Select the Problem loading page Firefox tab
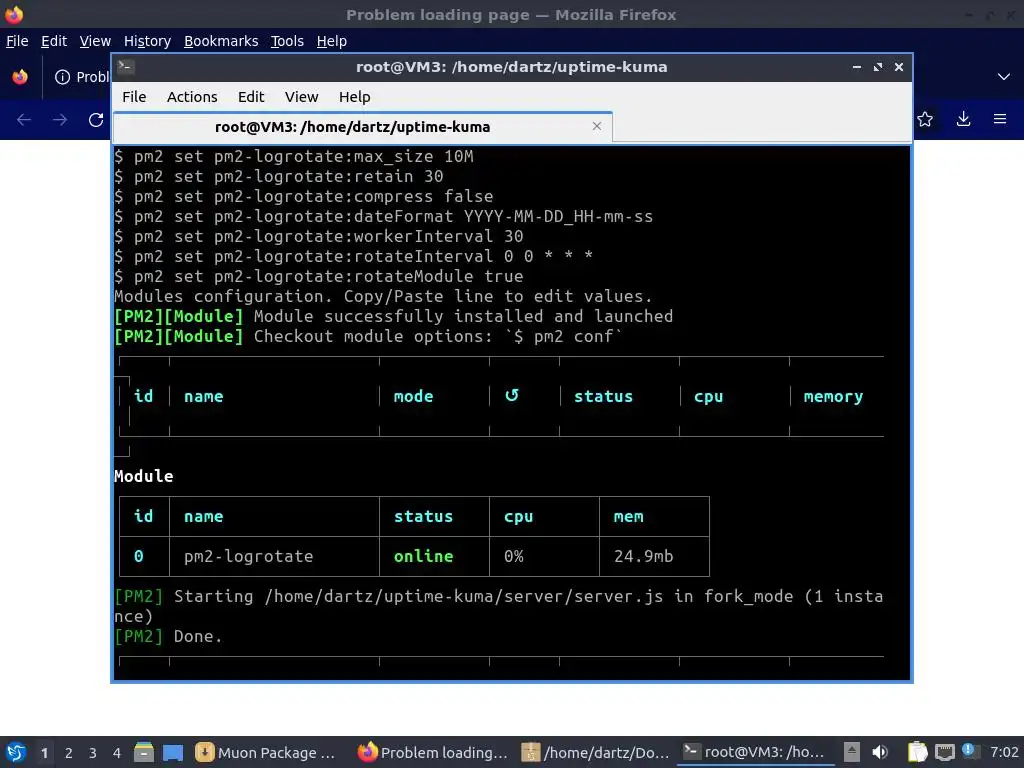Screen dimensions: 1024x768 (x=82, y=77)
